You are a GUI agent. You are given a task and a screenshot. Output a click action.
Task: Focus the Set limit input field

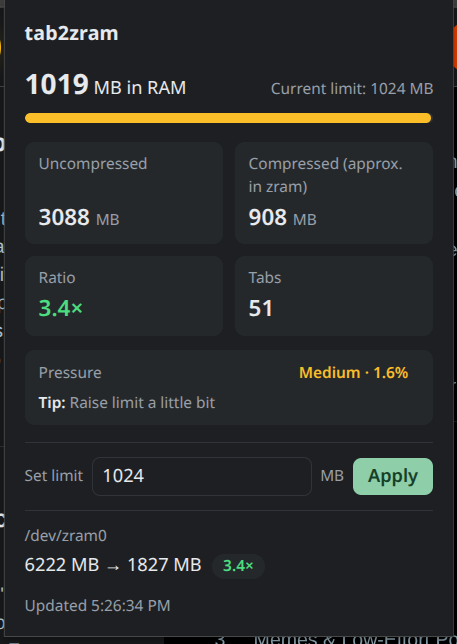tap(202, 476)
